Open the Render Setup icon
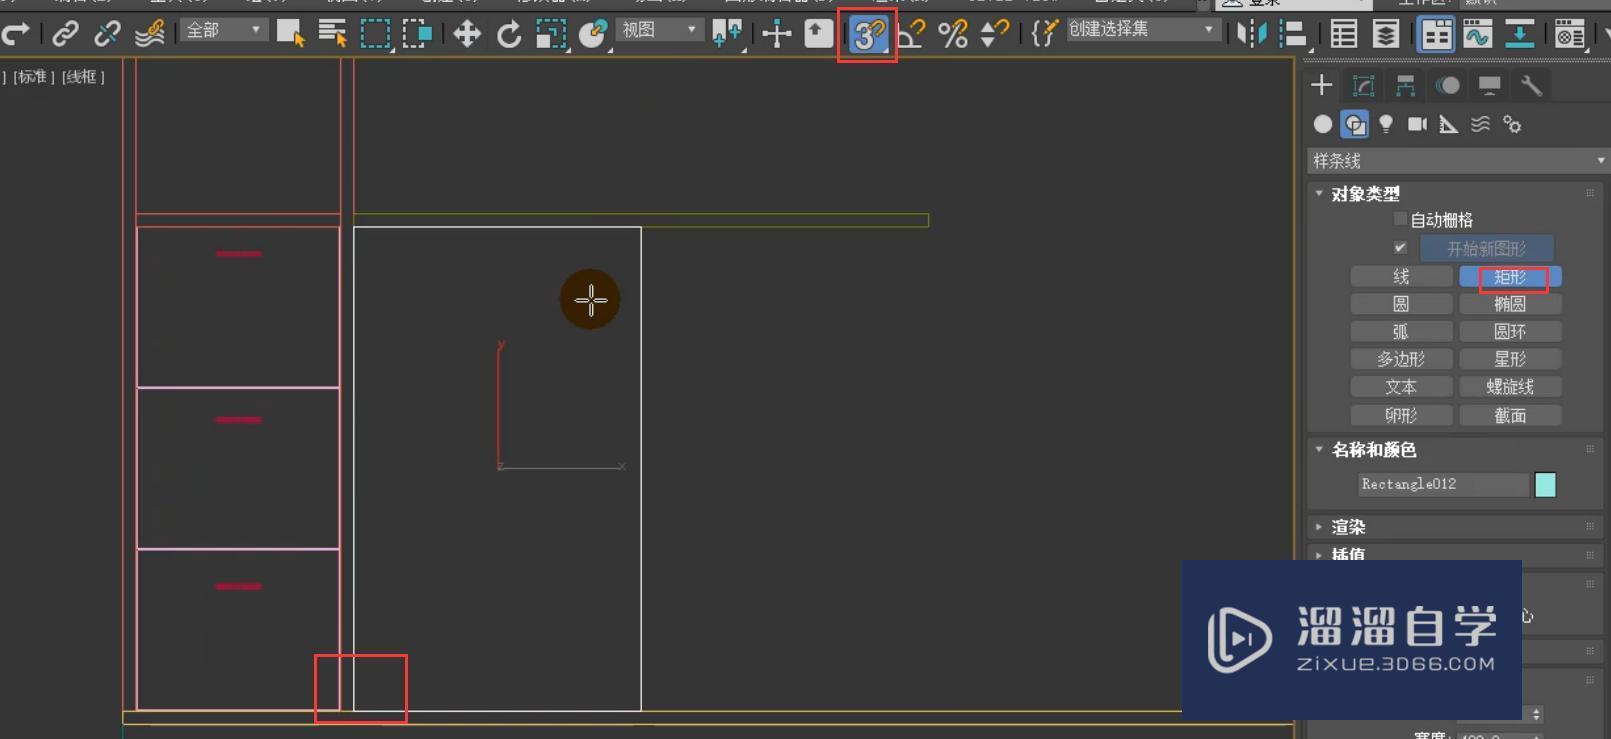The image size is (1611, 739). (x=1570, y=34)
